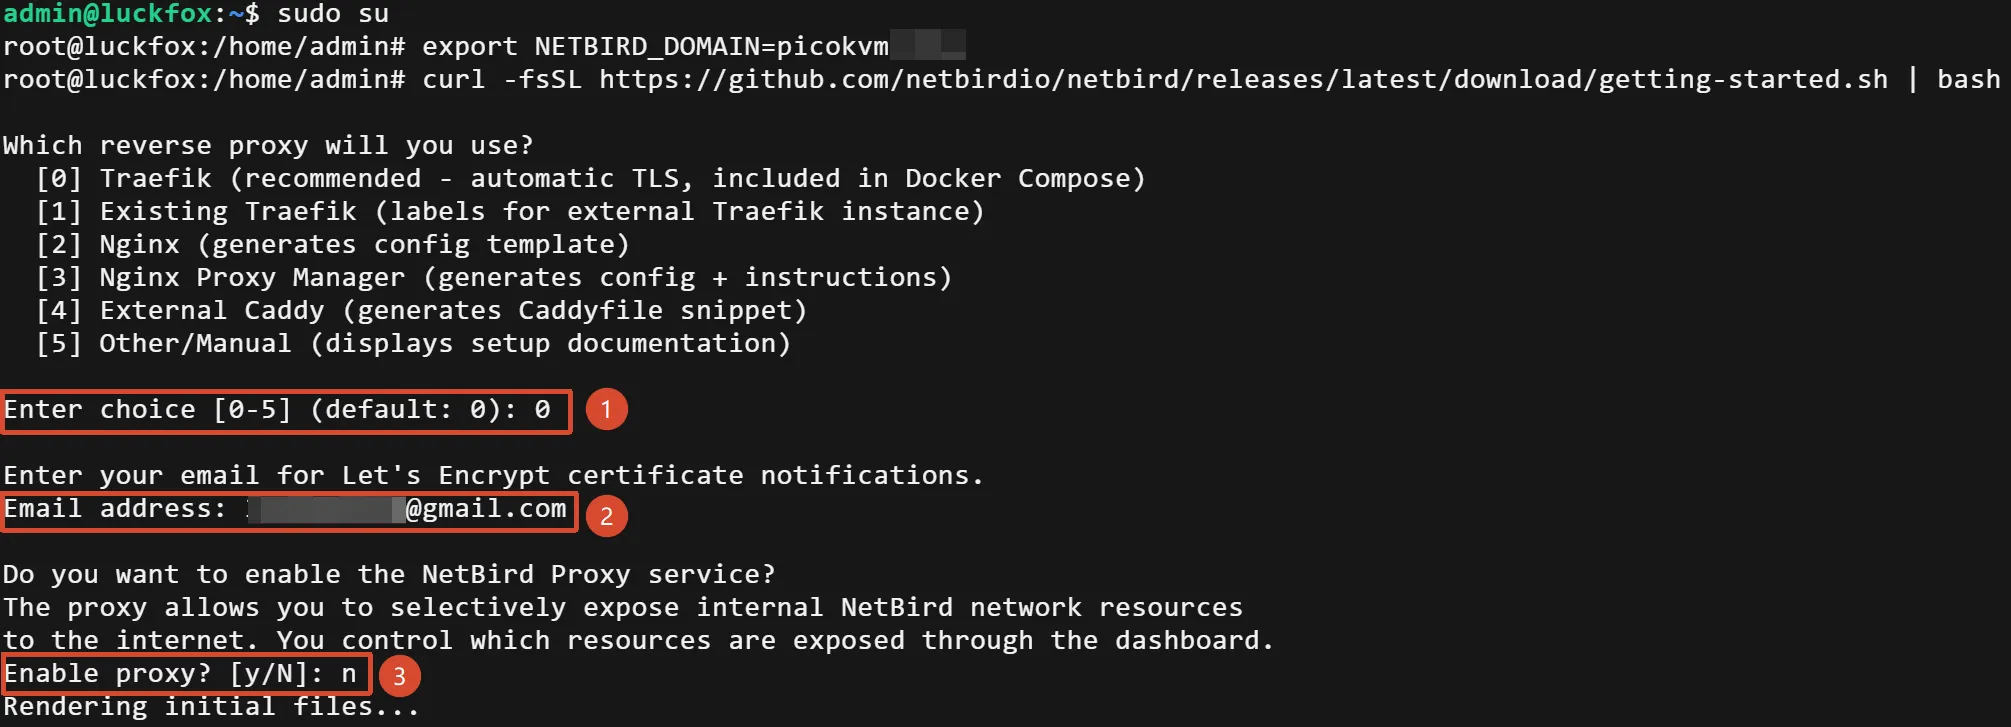The width and height of the screenshot is (2011, 727).
Task: Click the red circled number 1 badge
Action: pos(606,410)
